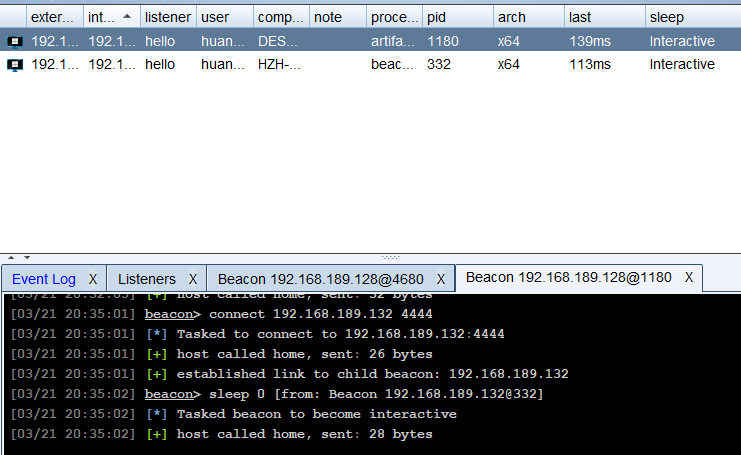This screenshot has height=455, width=741.
Task: Collapse panel using small up arrow on splitter
Action: click(x=11, y=258)
